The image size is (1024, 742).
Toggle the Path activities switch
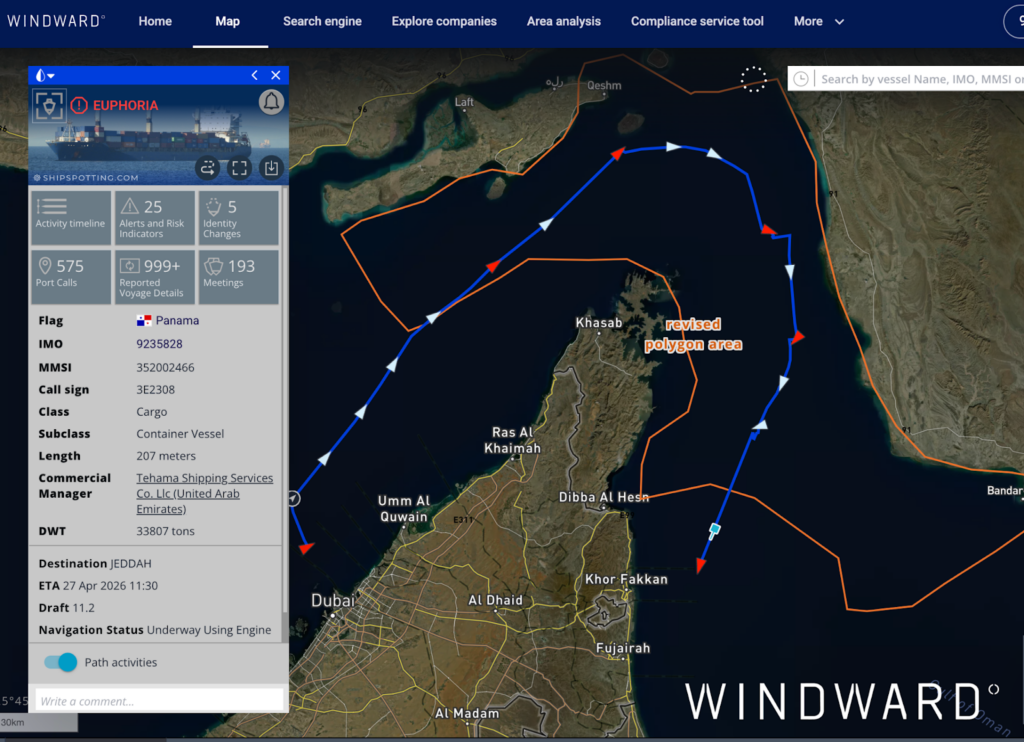[x=60, y=662]
